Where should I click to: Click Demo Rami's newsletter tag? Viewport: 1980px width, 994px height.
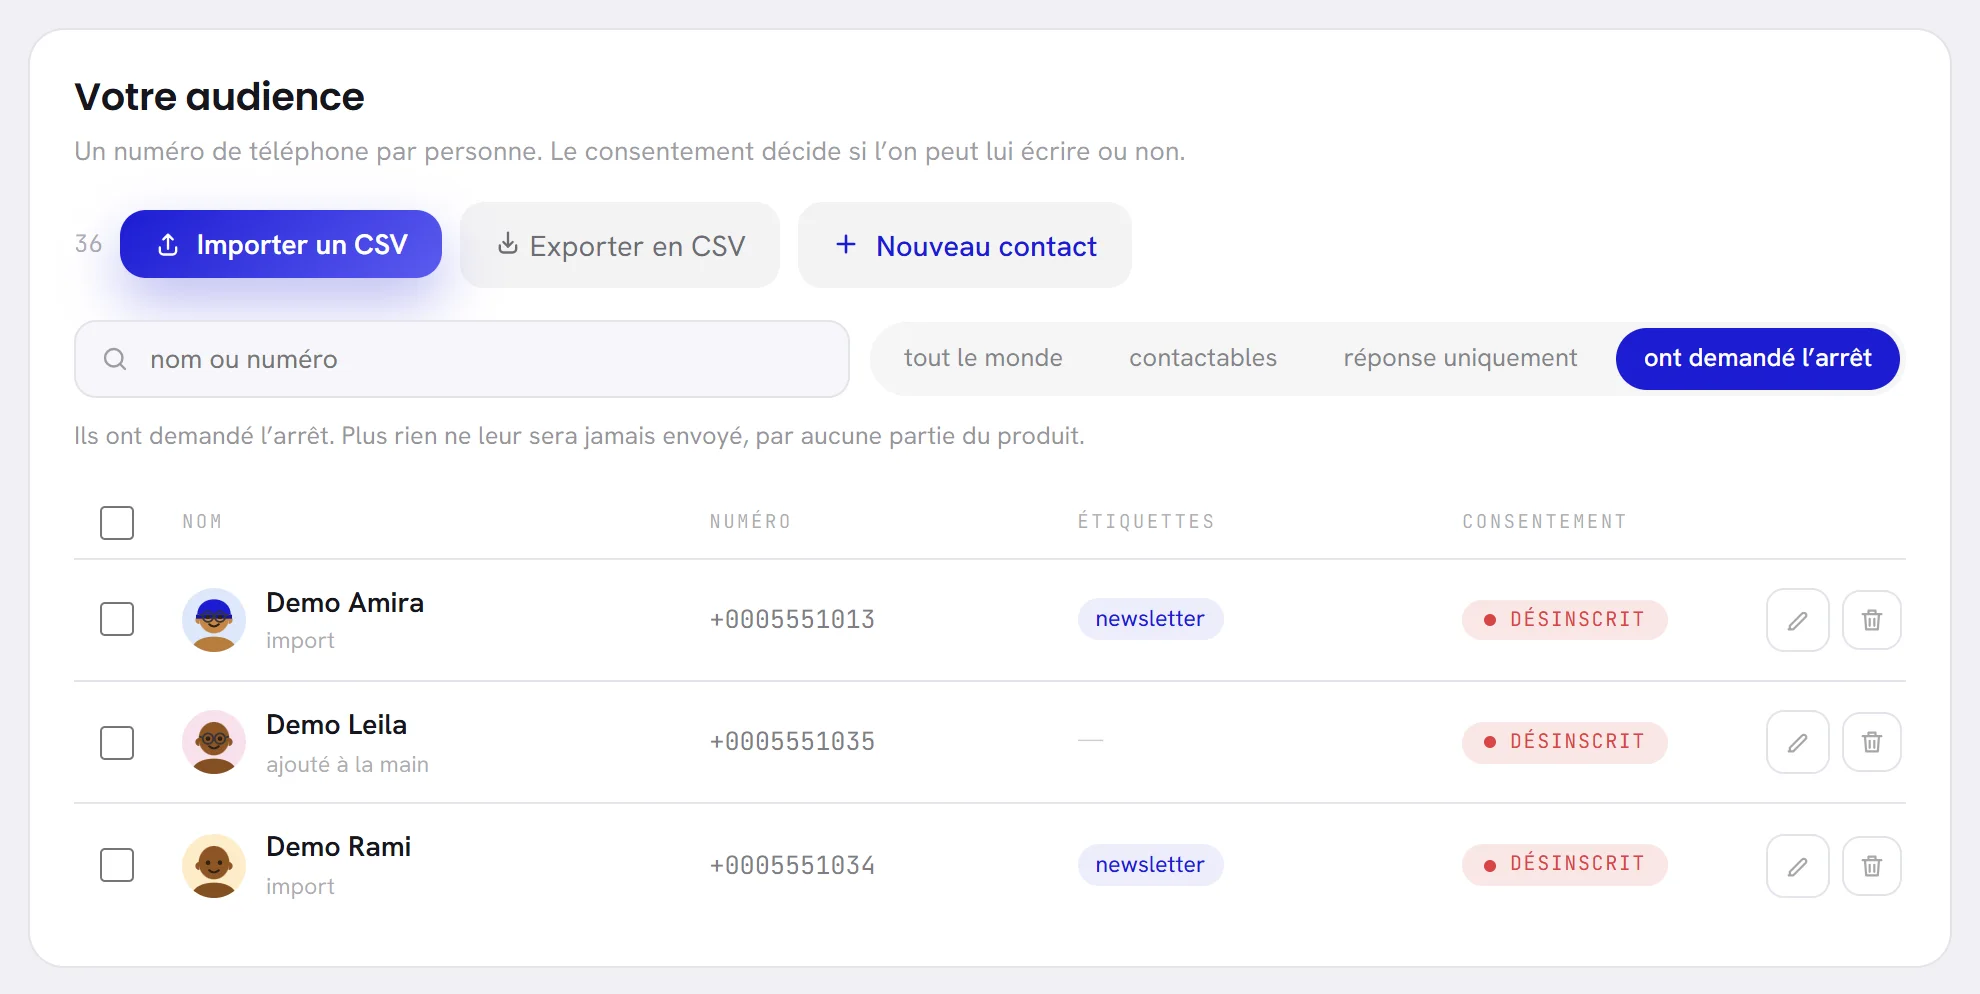tap(1150, 865)
